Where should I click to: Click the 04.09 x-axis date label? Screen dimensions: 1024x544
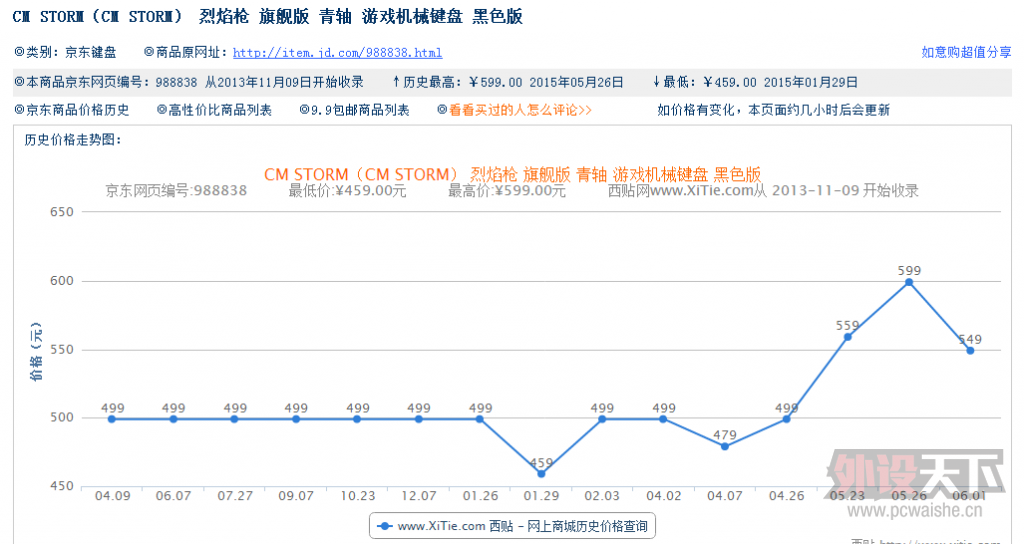tap(112, 496)
